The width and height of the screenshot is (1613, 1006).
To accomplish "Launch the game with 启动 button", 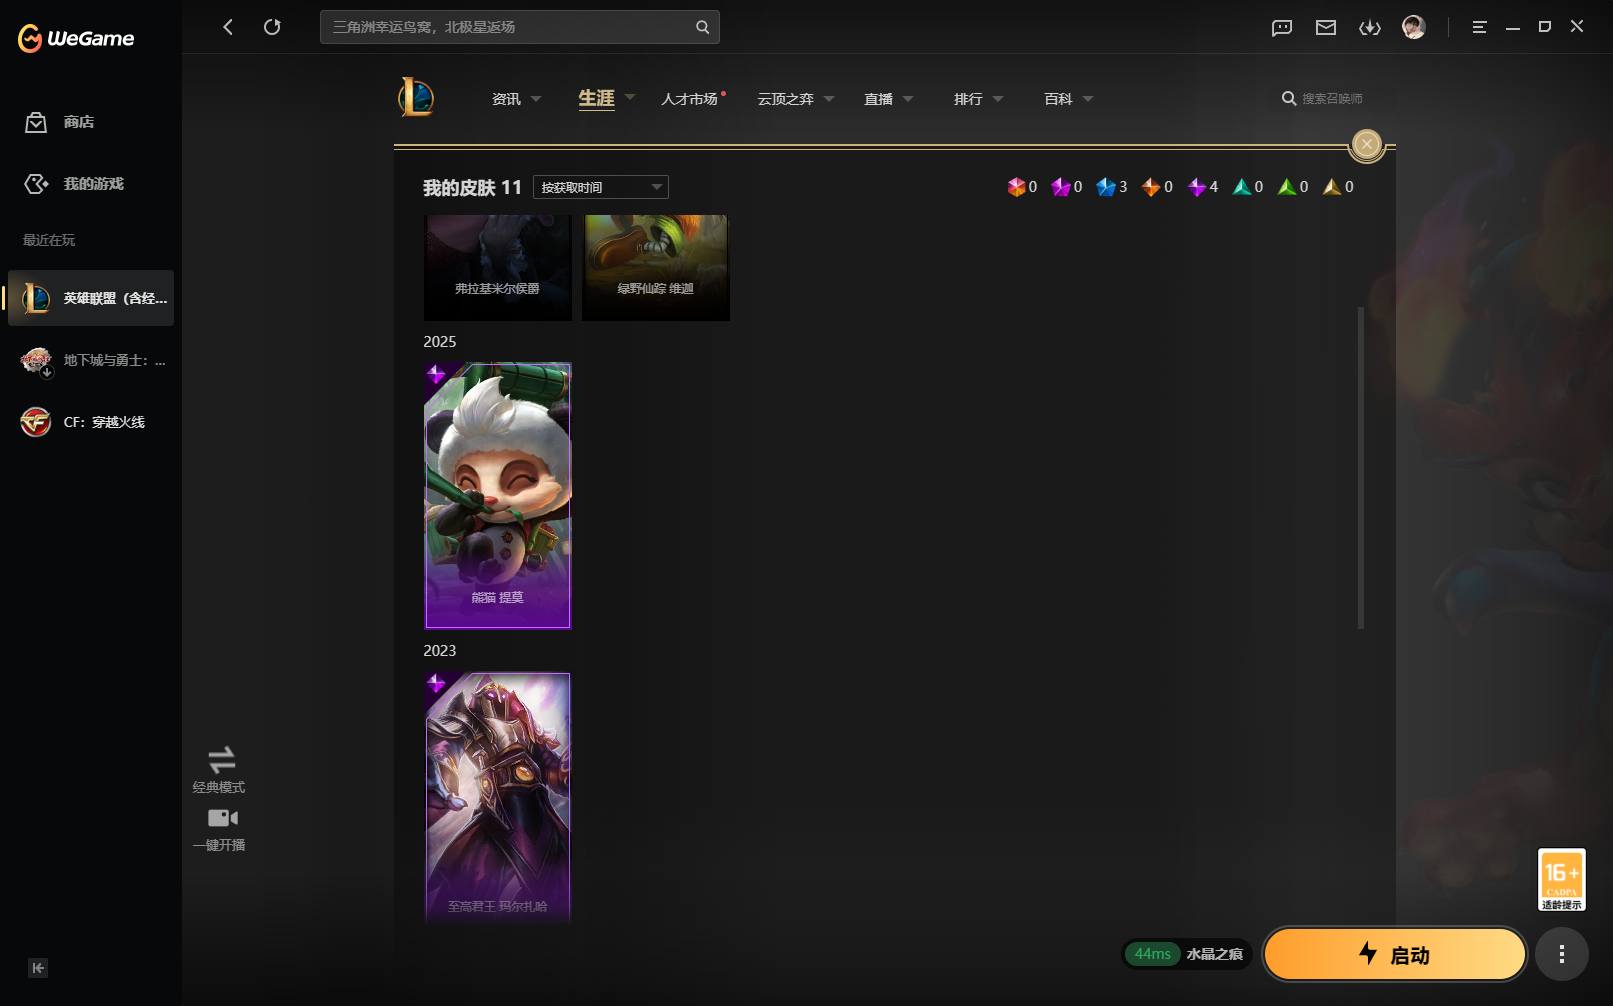I will 1395,954.
